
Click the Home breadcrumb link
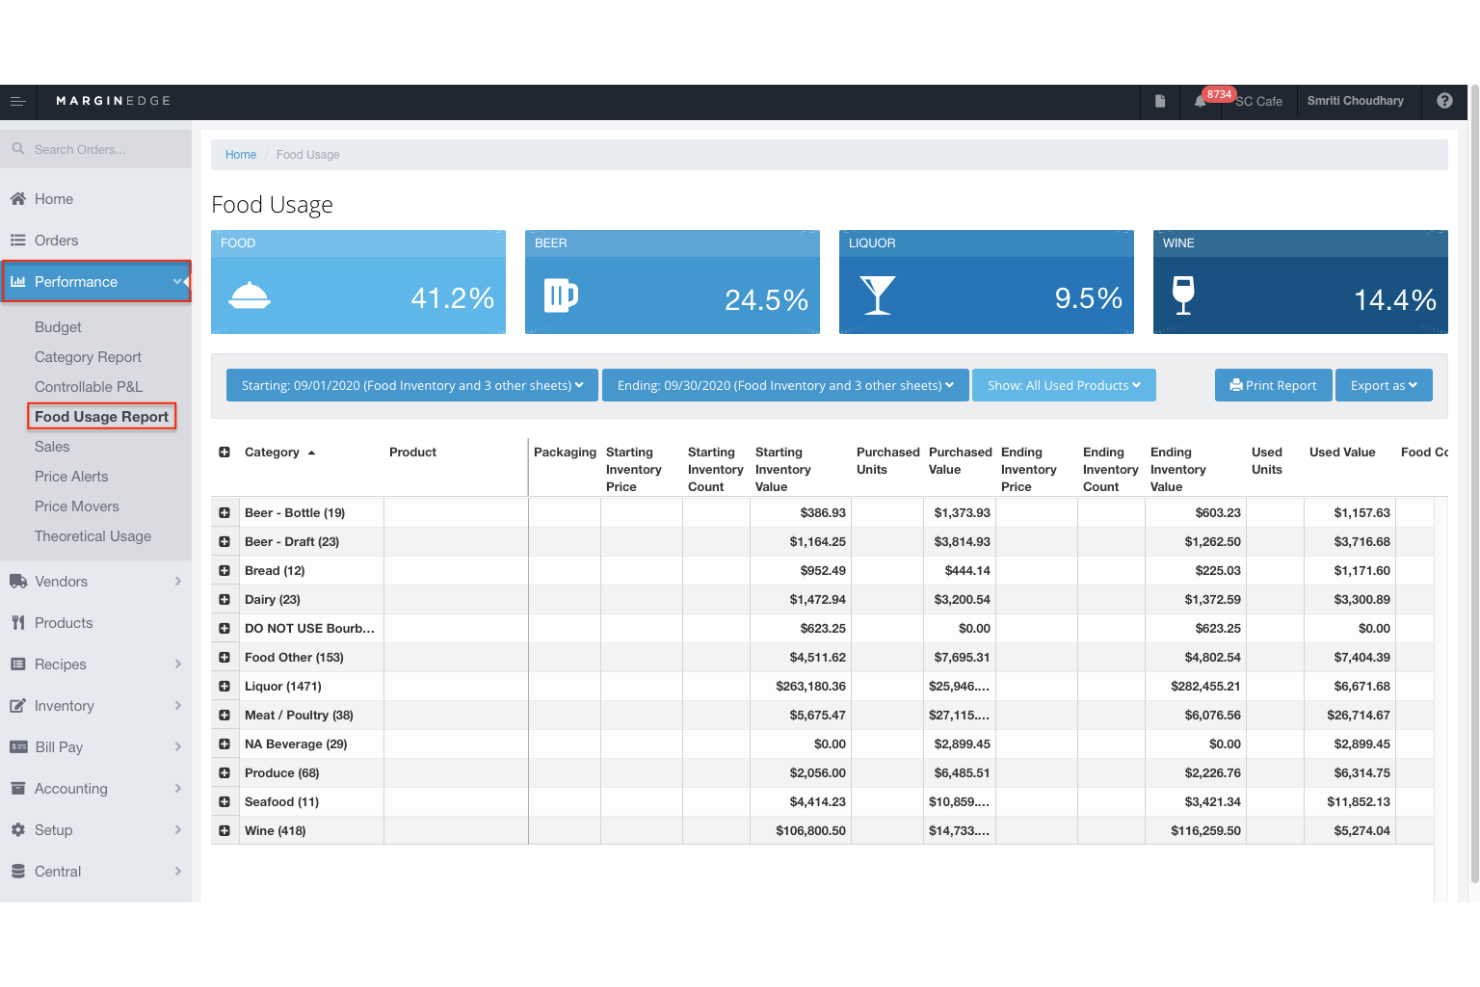point(240,154)
